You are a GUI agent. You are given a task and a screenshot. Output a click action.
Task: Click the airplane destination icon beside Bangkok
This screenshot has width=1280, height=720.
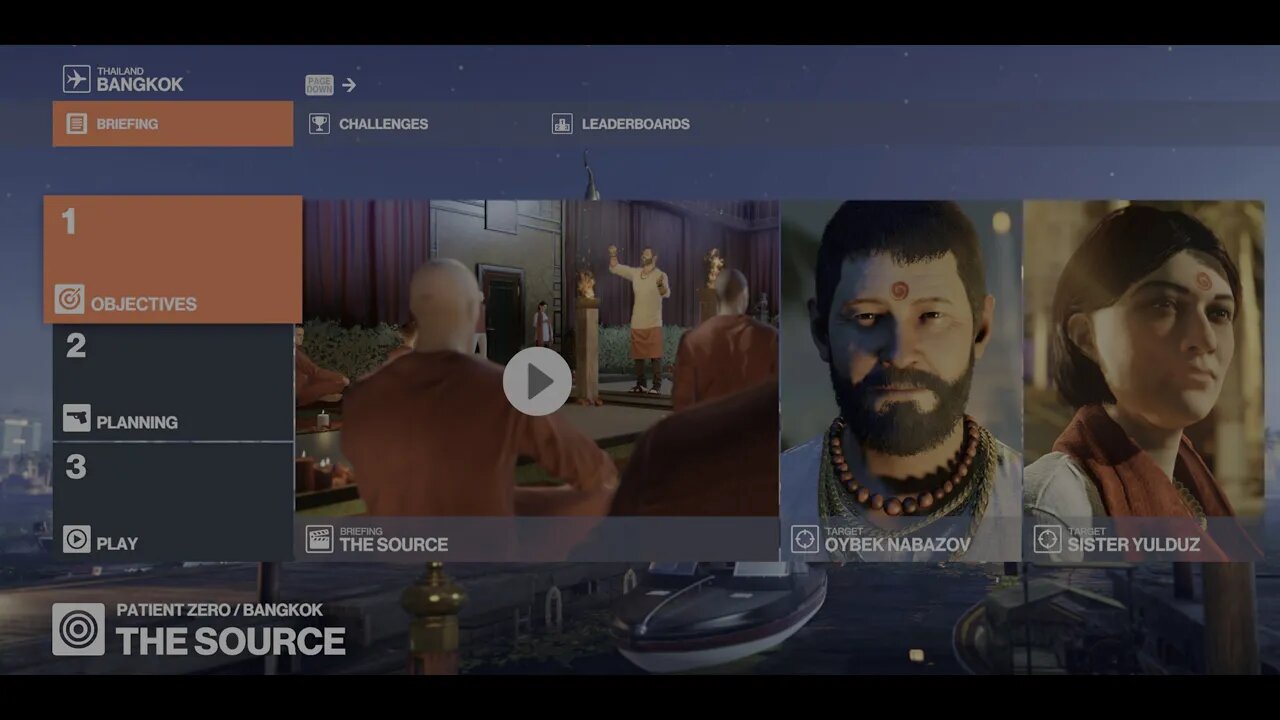click(76, 79)
